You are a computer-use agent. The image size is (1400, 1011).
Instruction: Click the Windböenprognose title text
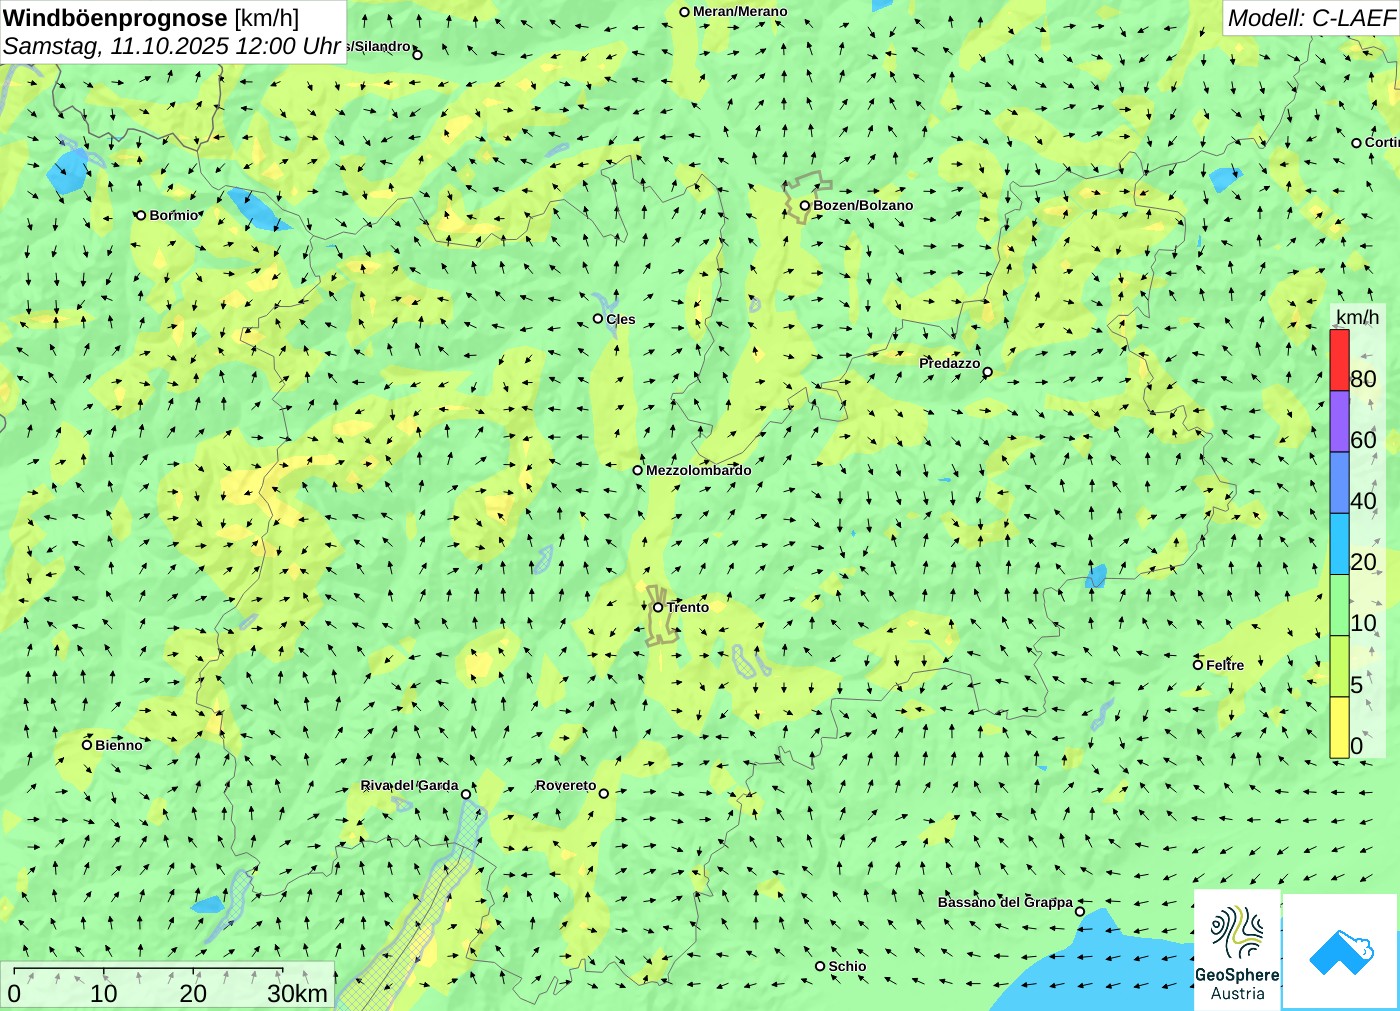(x=115, y=18)
